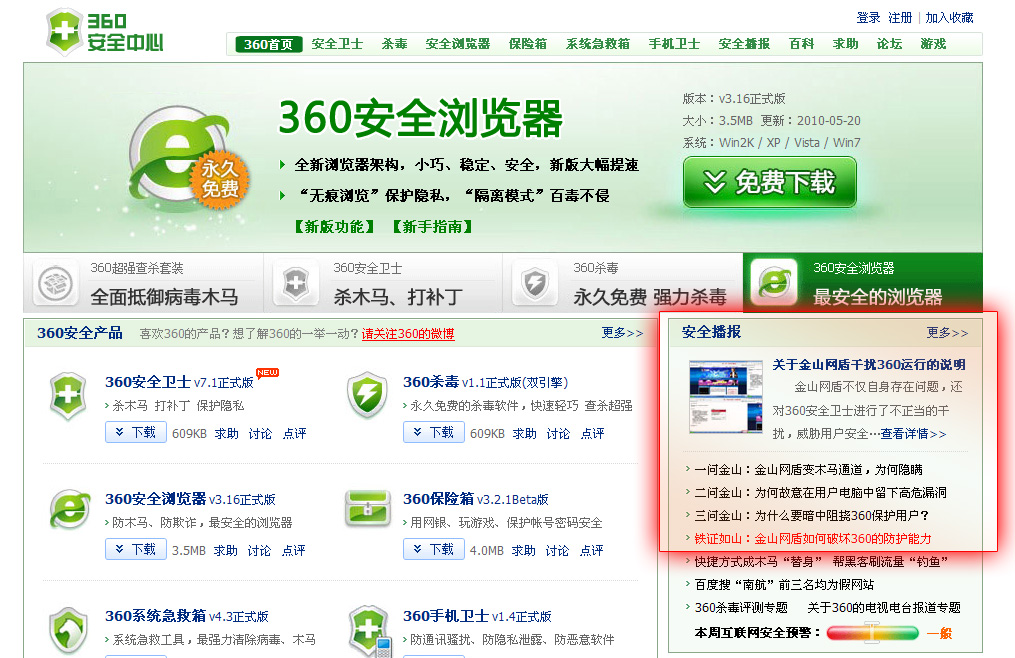Click 求助 link under 360安全卫士
Image resolution: width=1015 pixels, height=658 pixels.
click(x=227, y=433)
